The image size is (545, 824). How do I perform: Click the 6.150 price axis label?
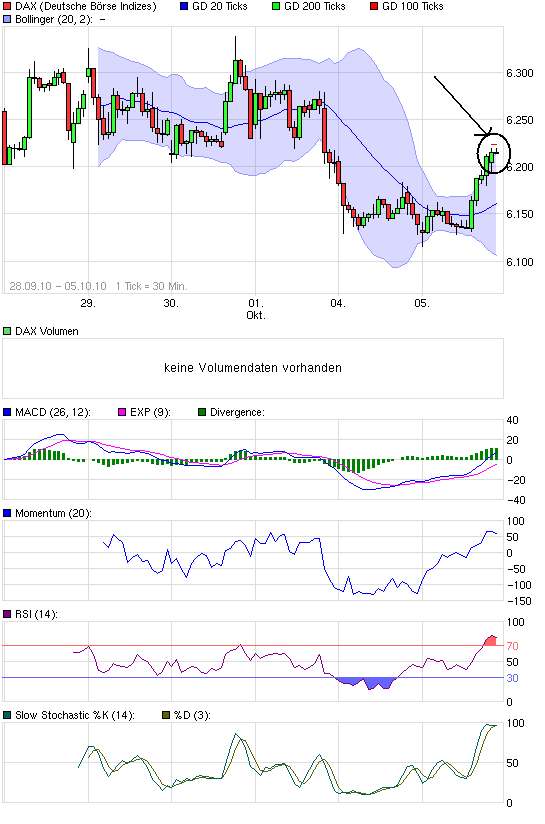click(520, 214)
